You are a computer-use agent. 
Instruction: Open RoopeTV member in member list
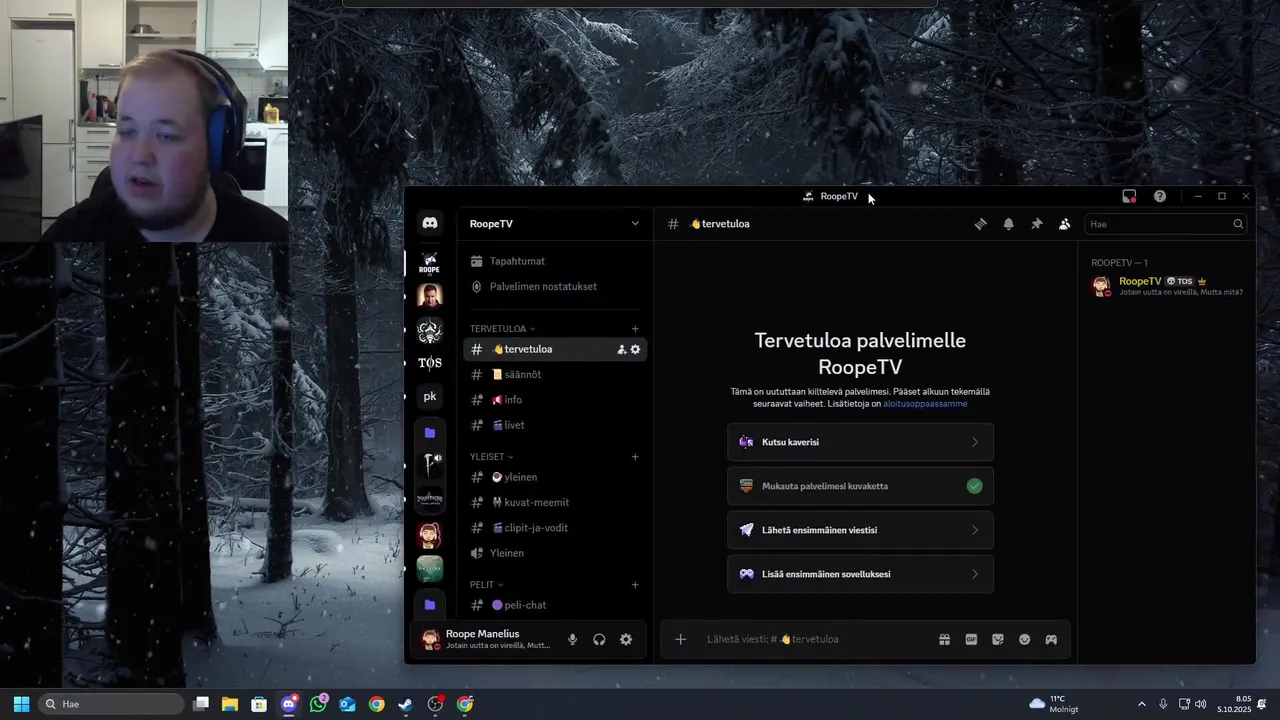coord(1166,286)
